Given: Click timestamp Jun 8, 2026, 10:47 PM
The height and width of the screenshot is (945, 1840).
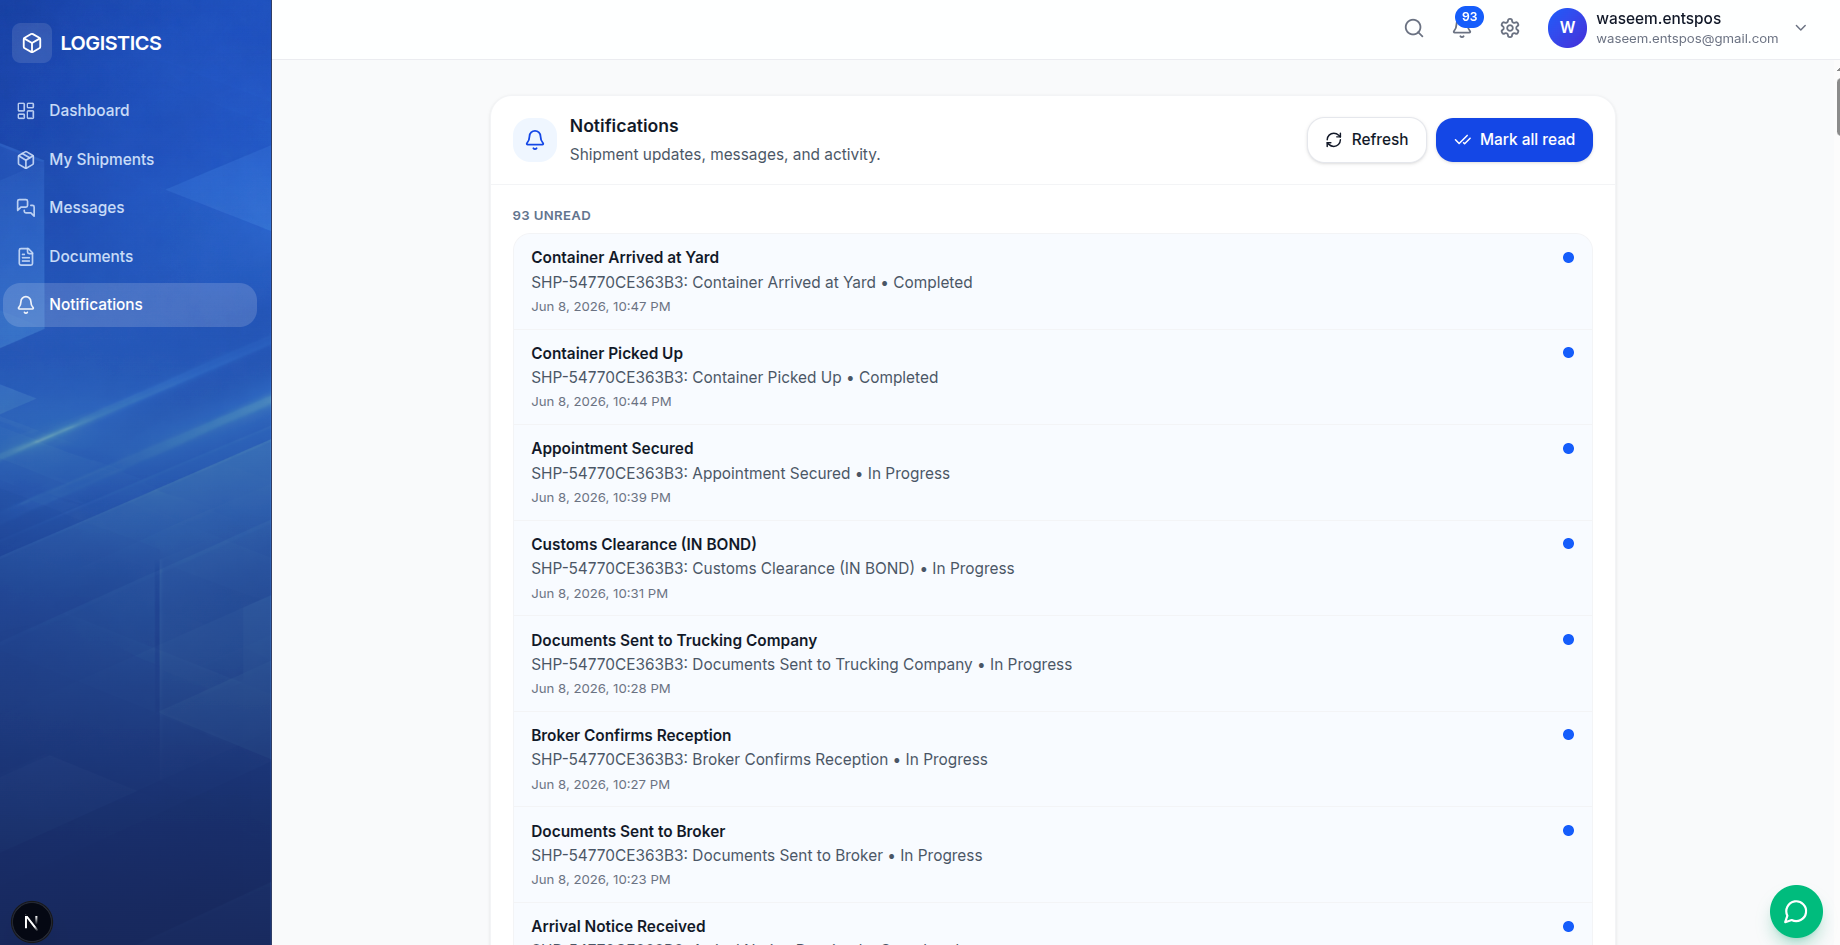Looking at the screenshot, I should point(601,307).
